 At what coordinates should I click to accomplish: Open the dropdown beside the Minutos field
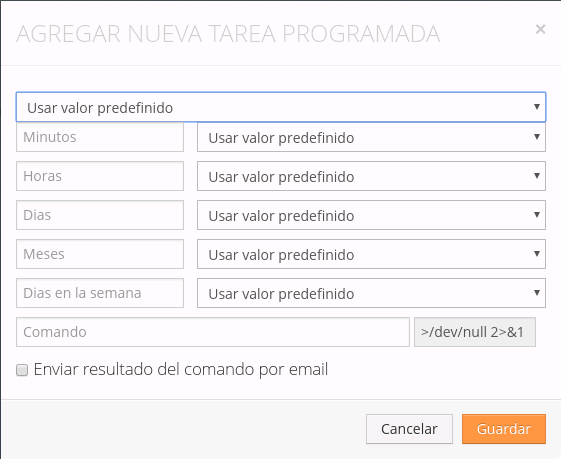pyautogui.click(x=371, y=137)
